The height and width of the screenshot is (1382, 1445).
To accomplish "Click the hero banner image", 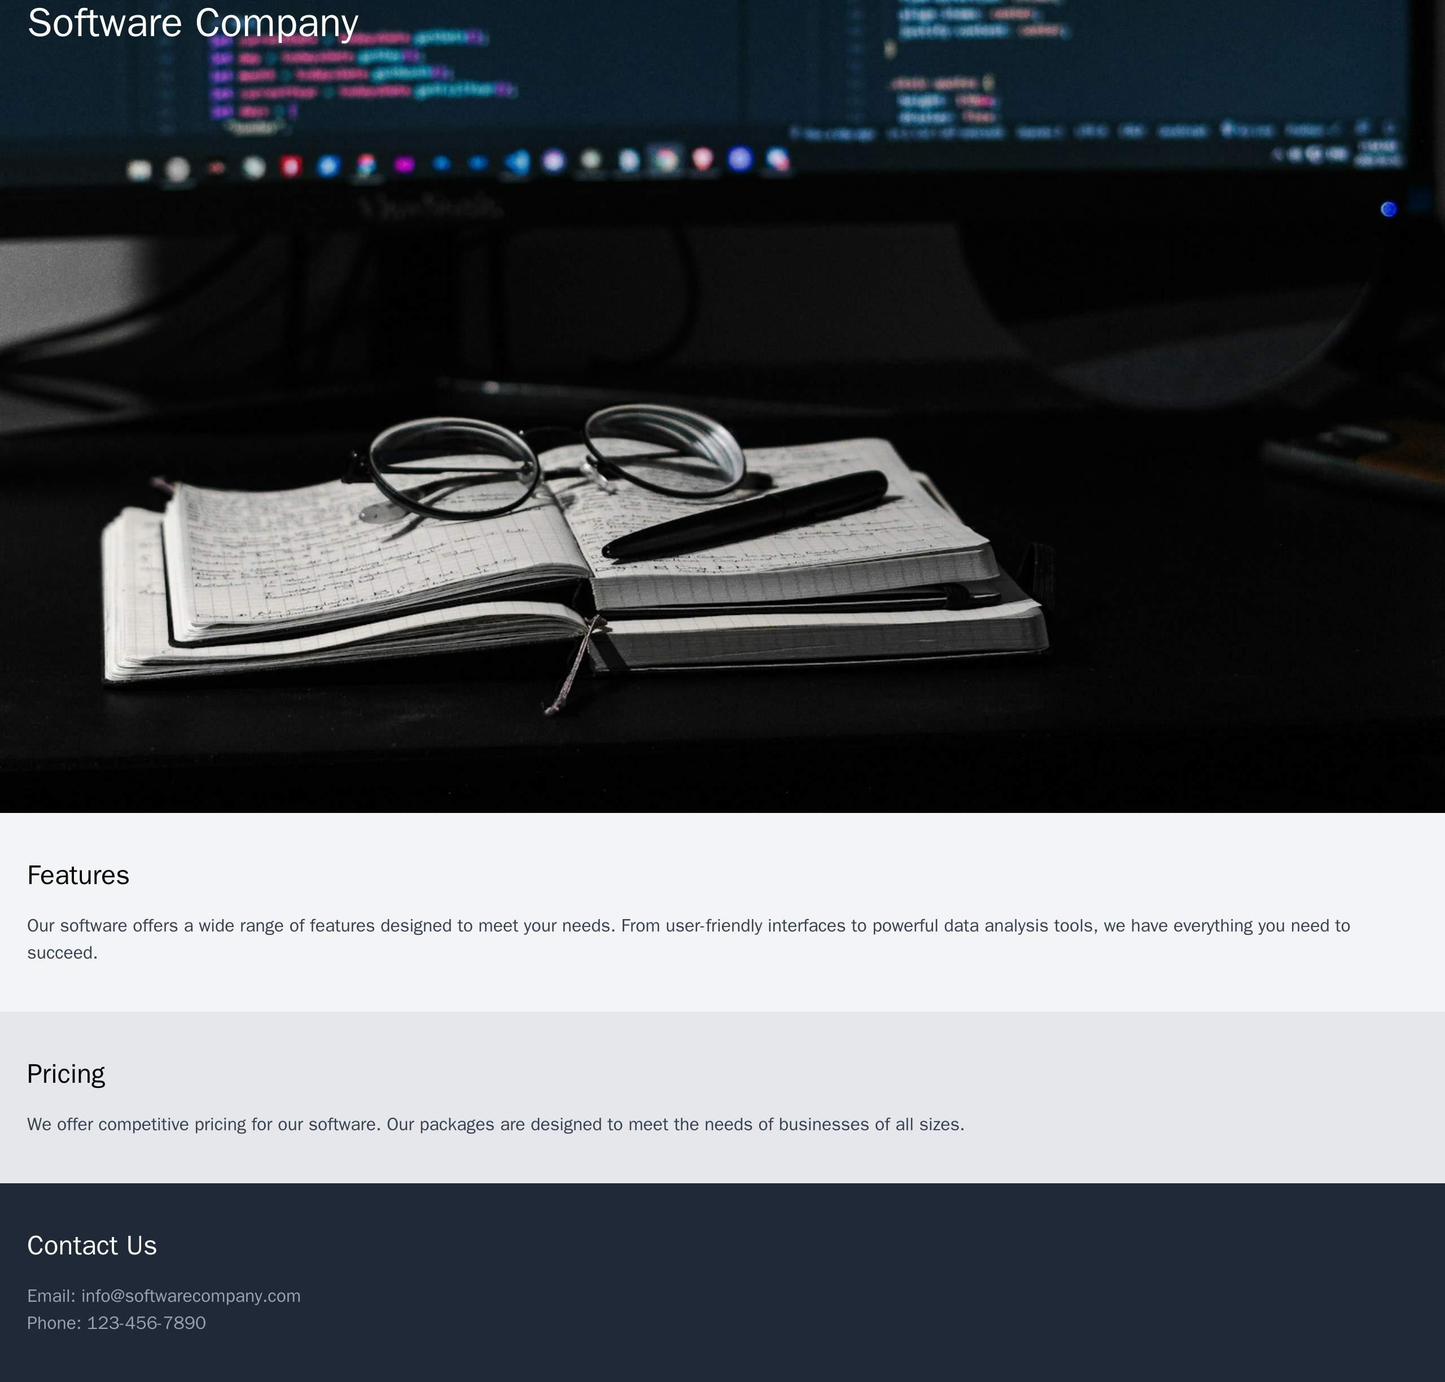I will pos(722,400).
